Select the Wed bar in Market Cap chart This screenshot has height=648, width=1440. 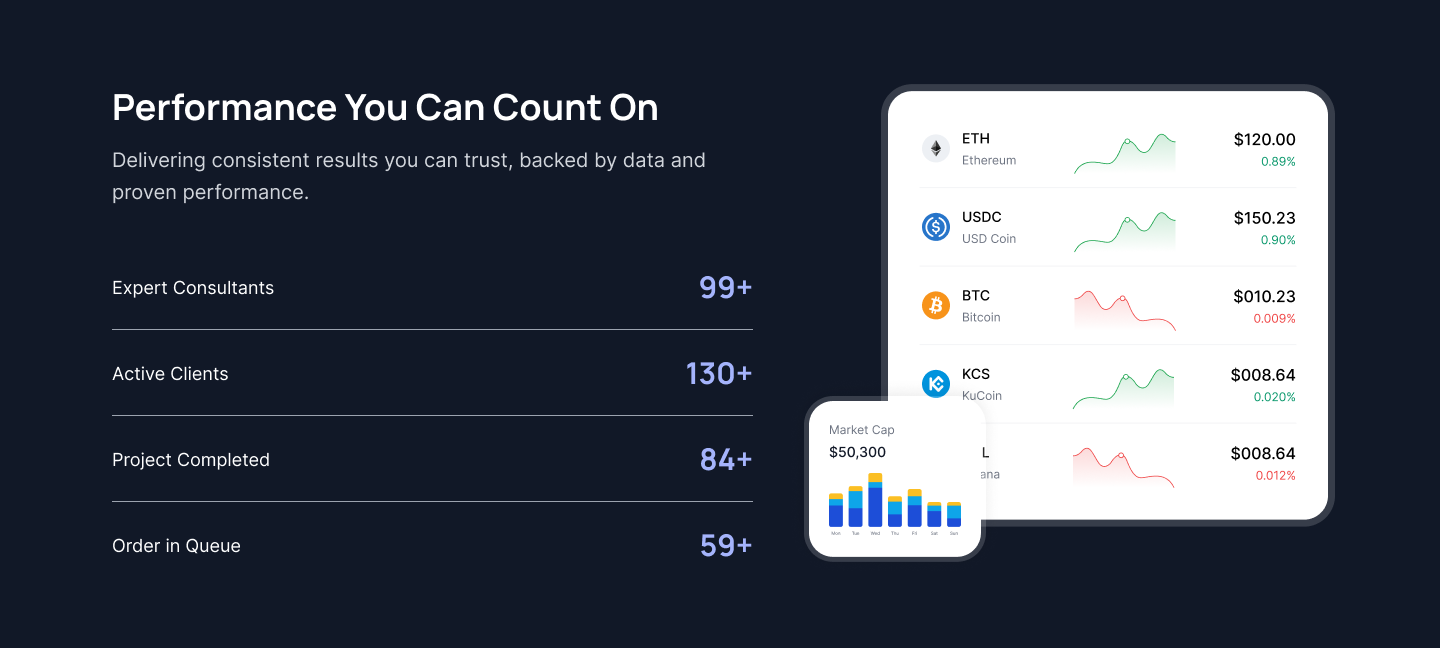point(875,501)
